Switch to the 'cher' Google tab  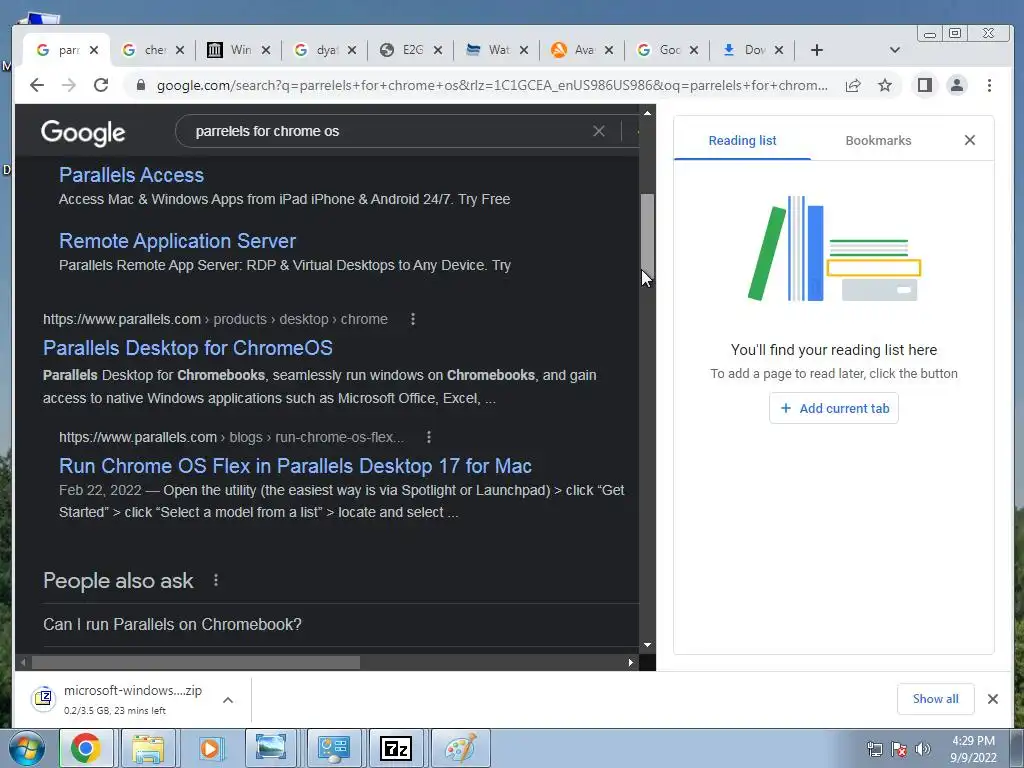tap(152, 50)
